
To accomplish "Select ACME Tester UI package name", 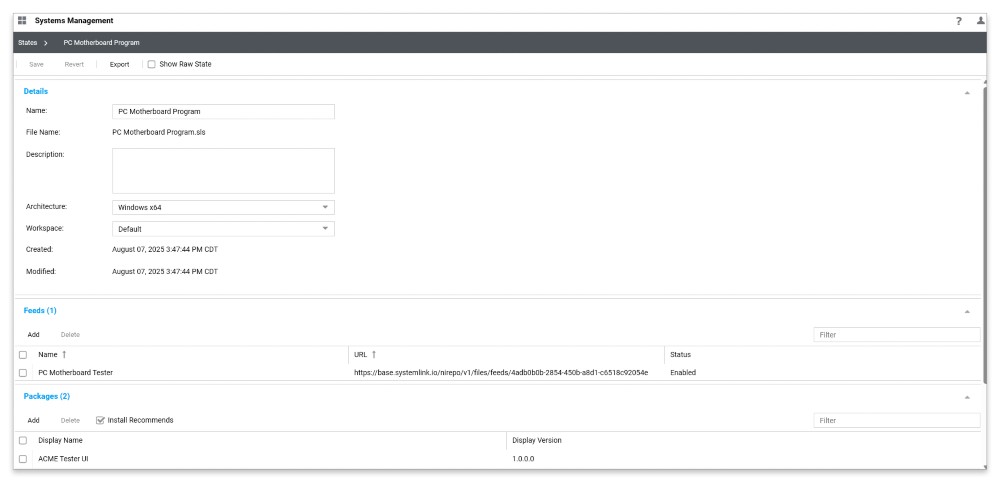I will pyautogui.click(x=63, y=459).
